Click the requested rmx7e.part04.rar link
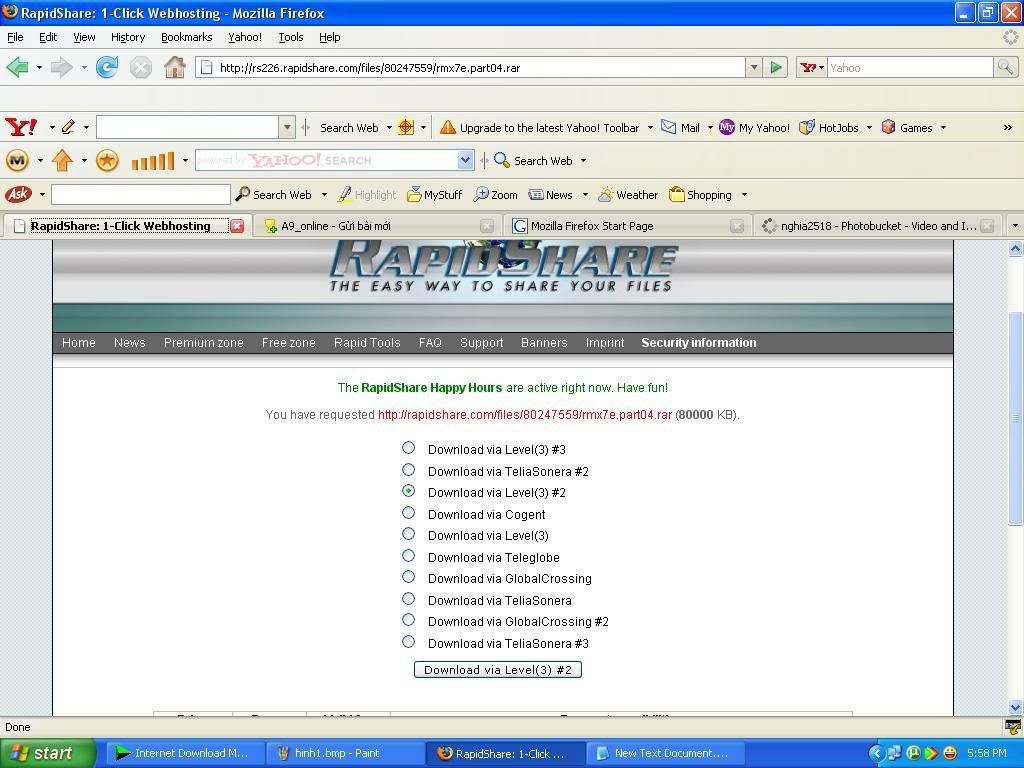Screen dimensions: 1024x768 click(x=525, y=415)
